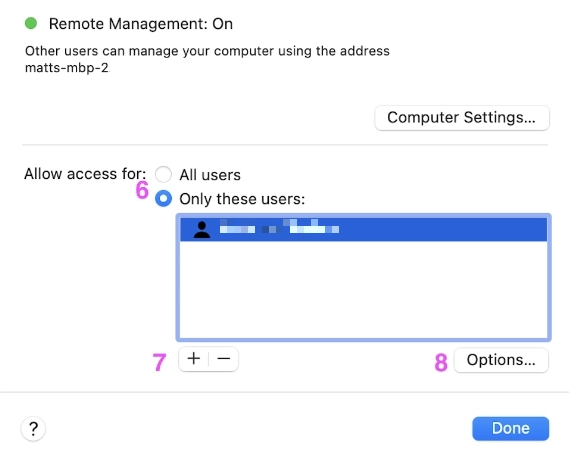The image size is (569, 460).
Task: Click the All users text label
Action: tap(210, 175)
